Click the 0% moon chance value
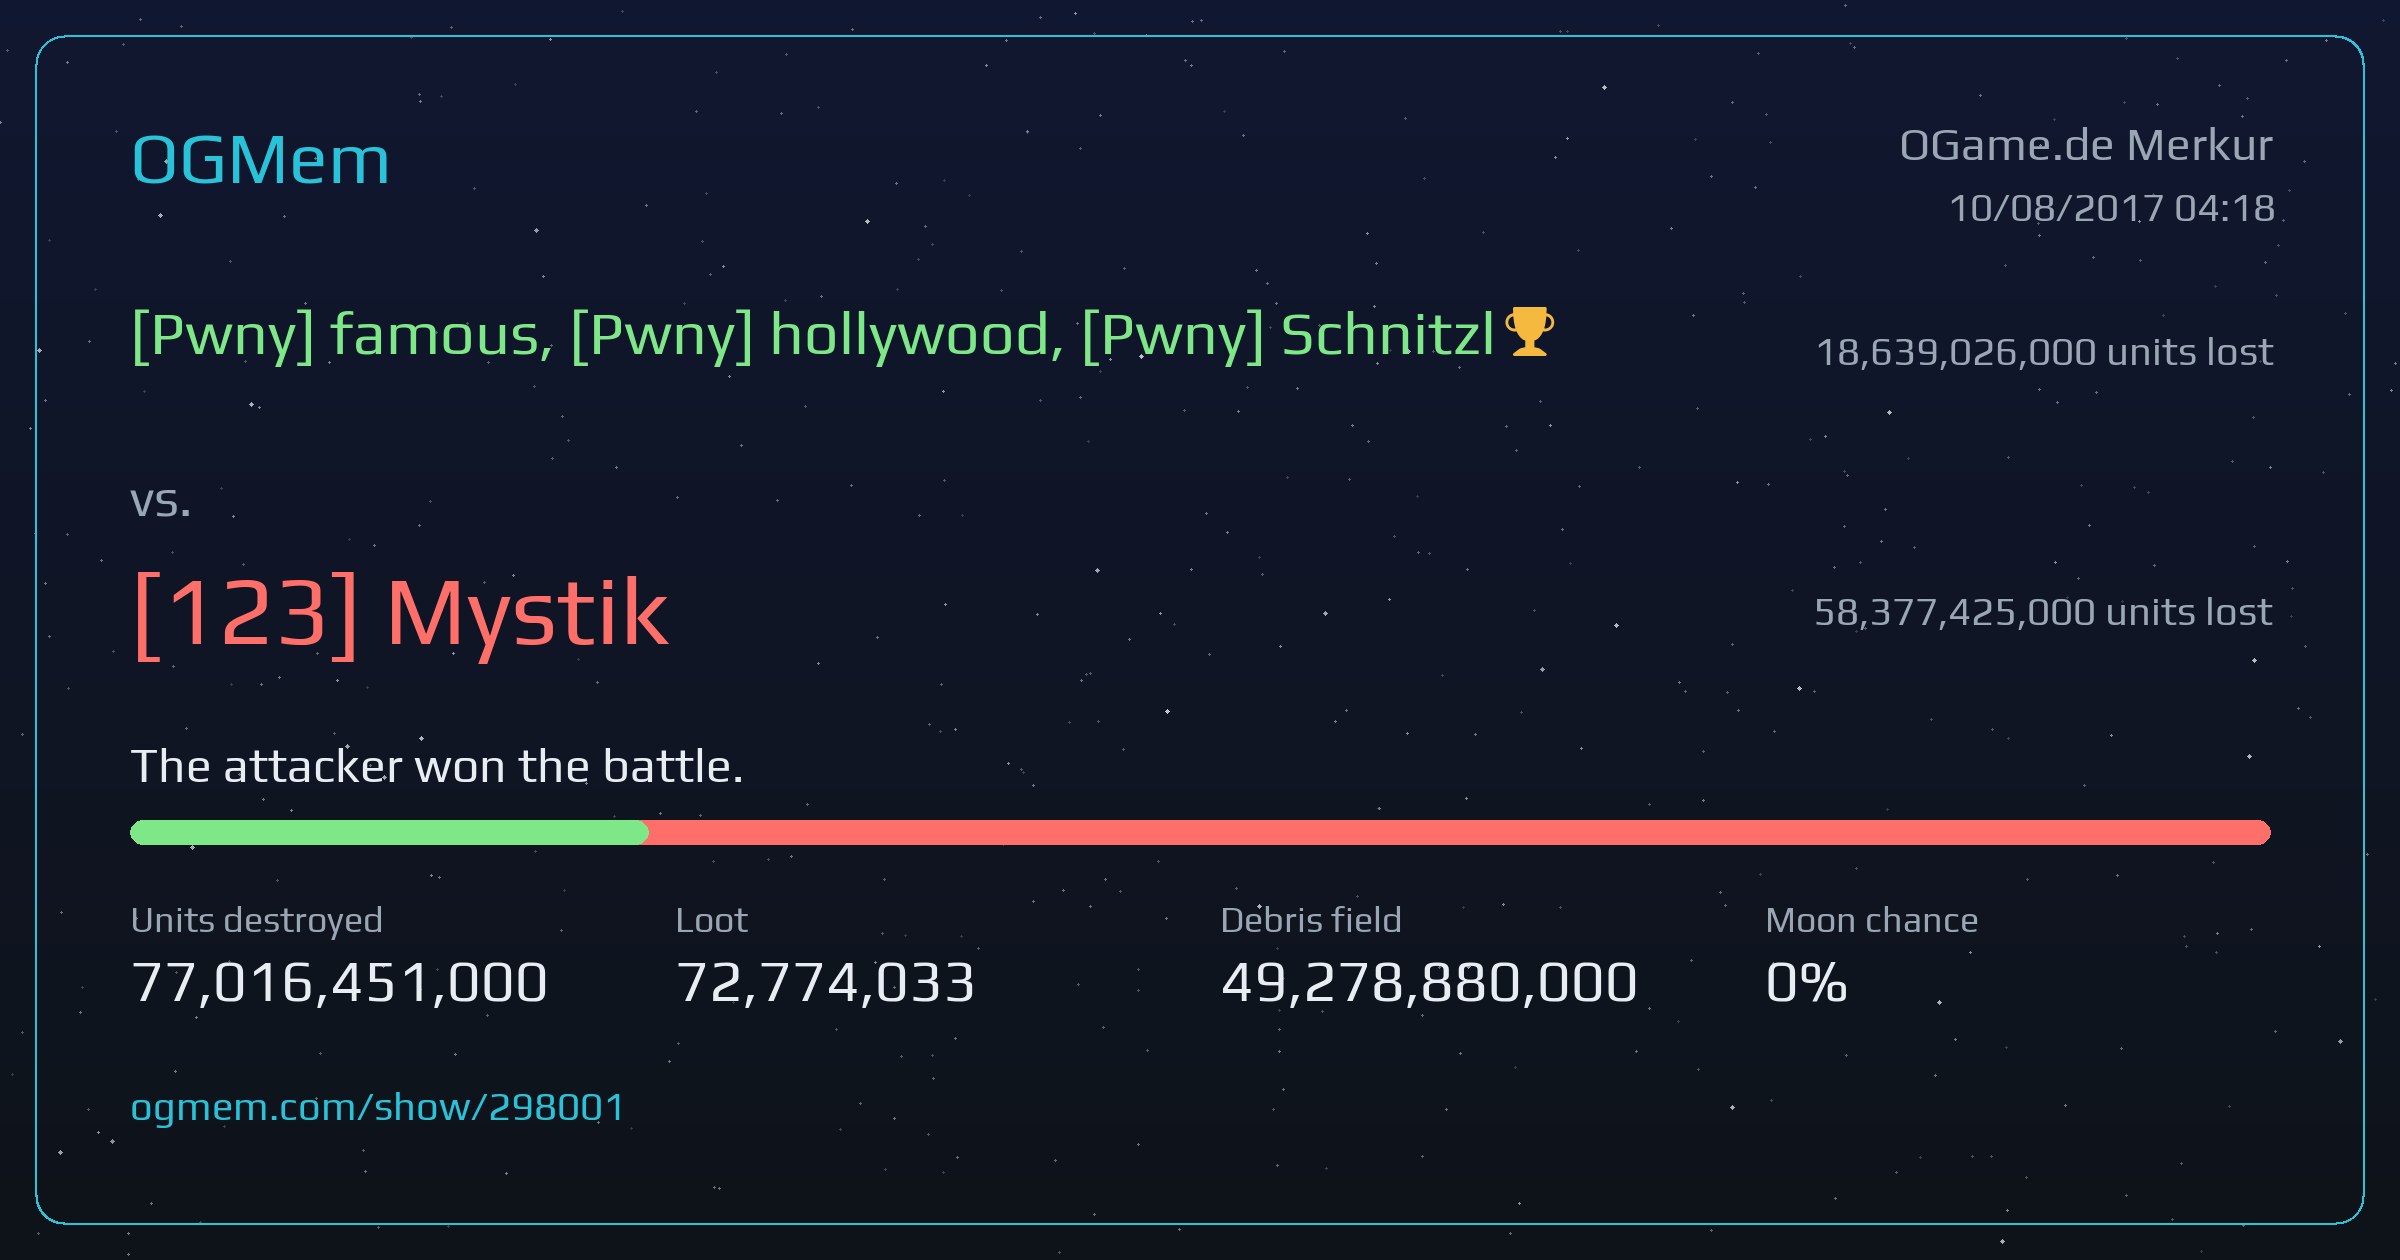The width and height of the screenshot is (2400, 1260). 1806,982
